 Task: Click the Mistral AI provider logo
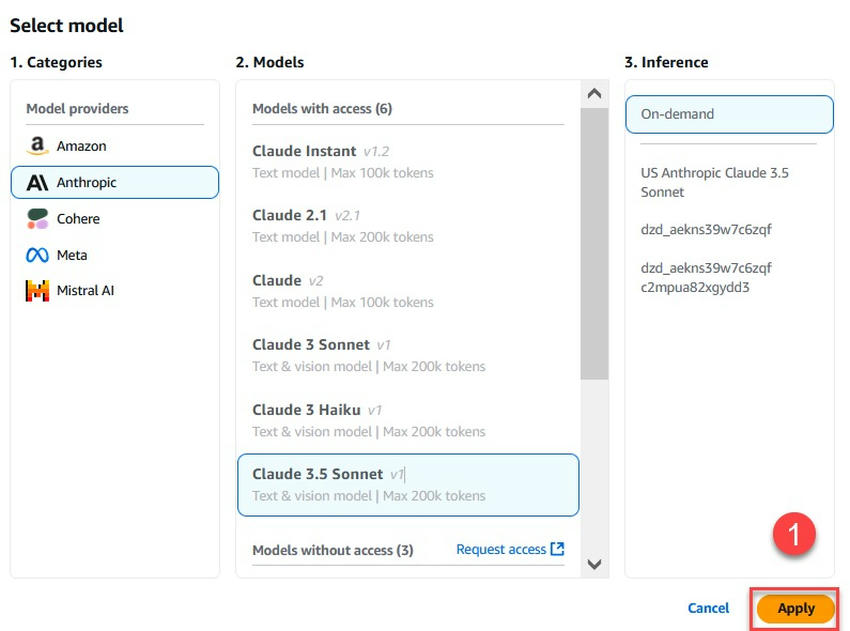[x=37, y=290]
